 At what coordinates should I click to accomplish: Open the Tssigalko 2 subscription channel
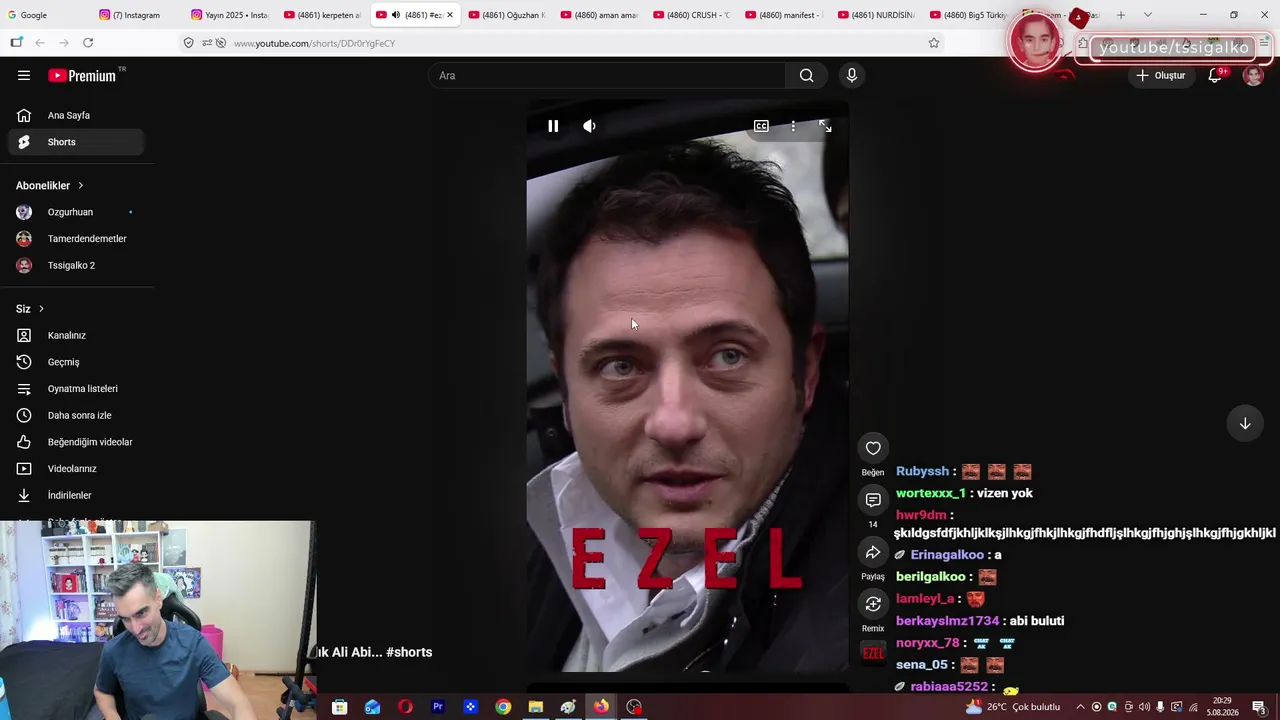pyautogui.click(x=76, y=265)
